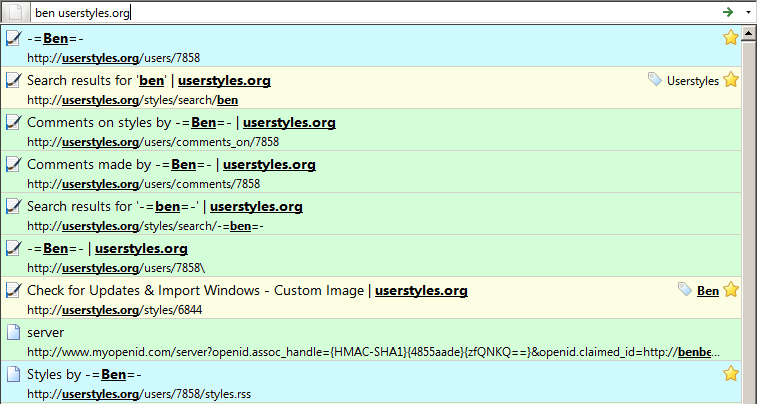The height and width of the screenshot is (404, 757).
Task: Click favicon of '-=Ben=- | userstyles.org' row
Action: click(14, 248)
